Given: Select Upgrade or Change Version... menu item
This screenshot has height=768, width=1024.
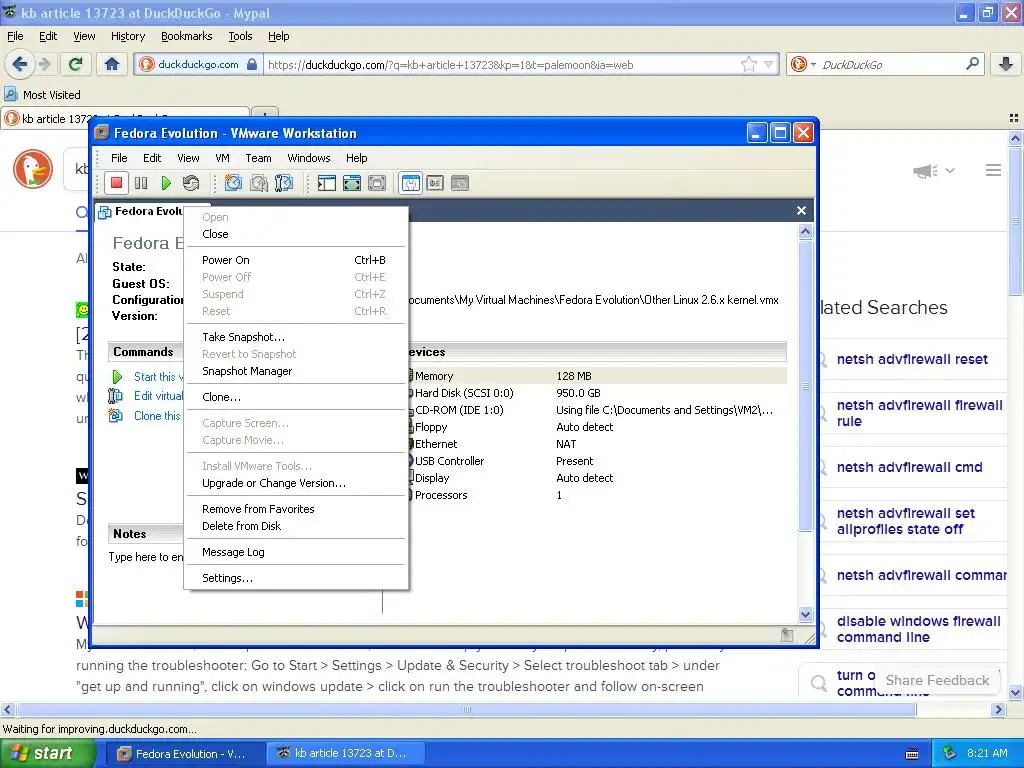Looking at the screenshot, I should tap(295, 483).
